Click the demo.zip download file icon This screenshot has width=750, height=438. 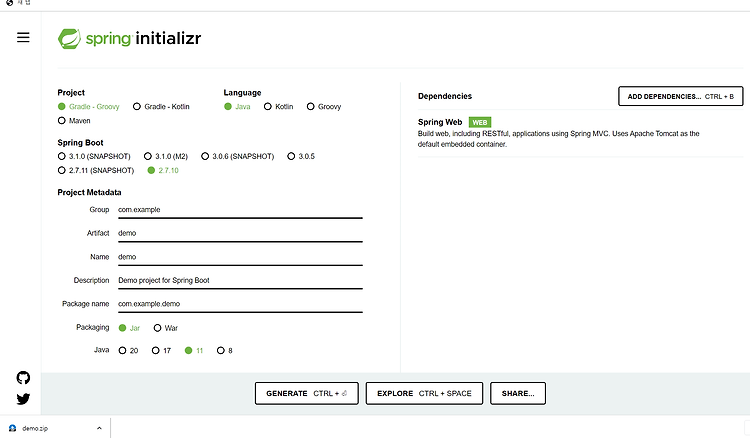click(12, 428)
